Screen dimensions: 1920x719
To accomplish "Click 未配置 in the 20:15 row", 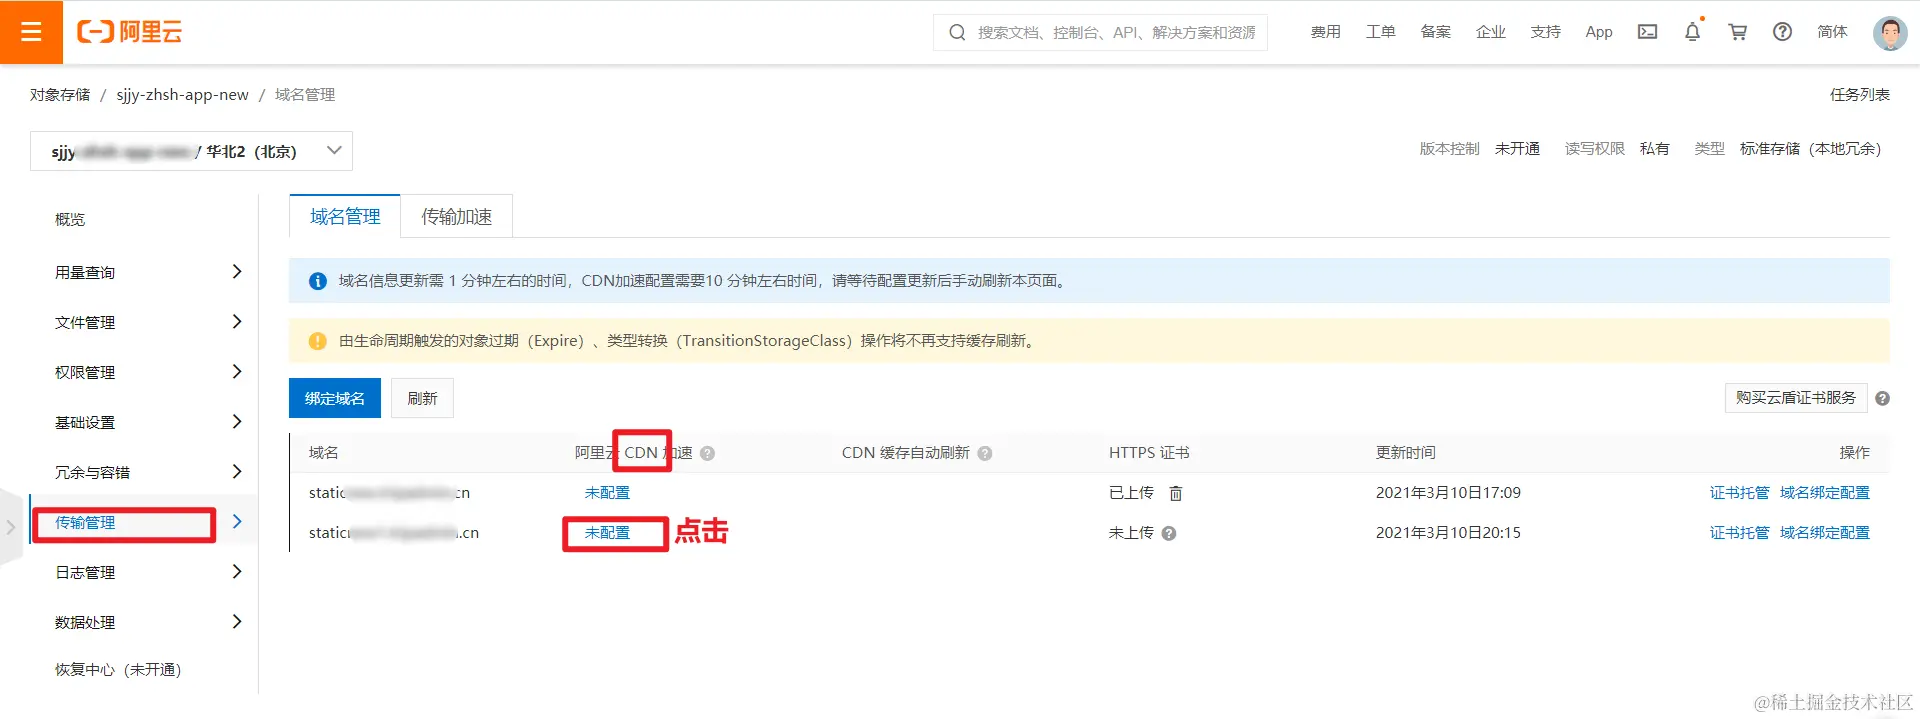I will [x=607, y=533].
